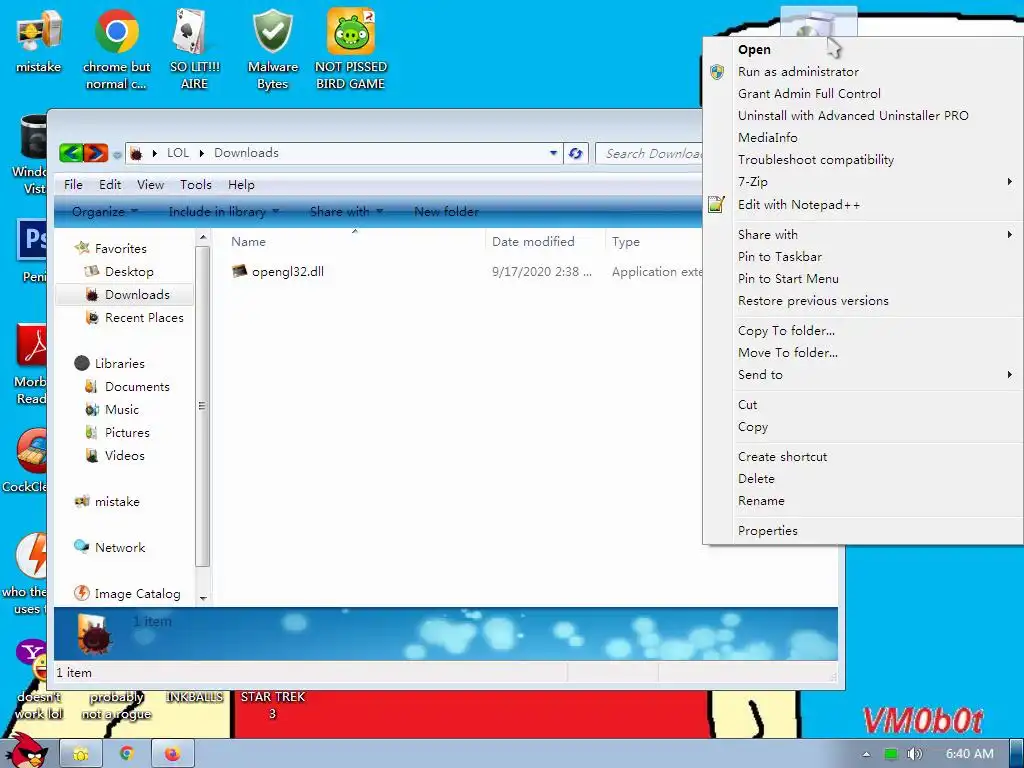Click the Refresh button beside address bar
Image resolution: width=1024 pixels, height=768 pixels.
pos(575,153)
